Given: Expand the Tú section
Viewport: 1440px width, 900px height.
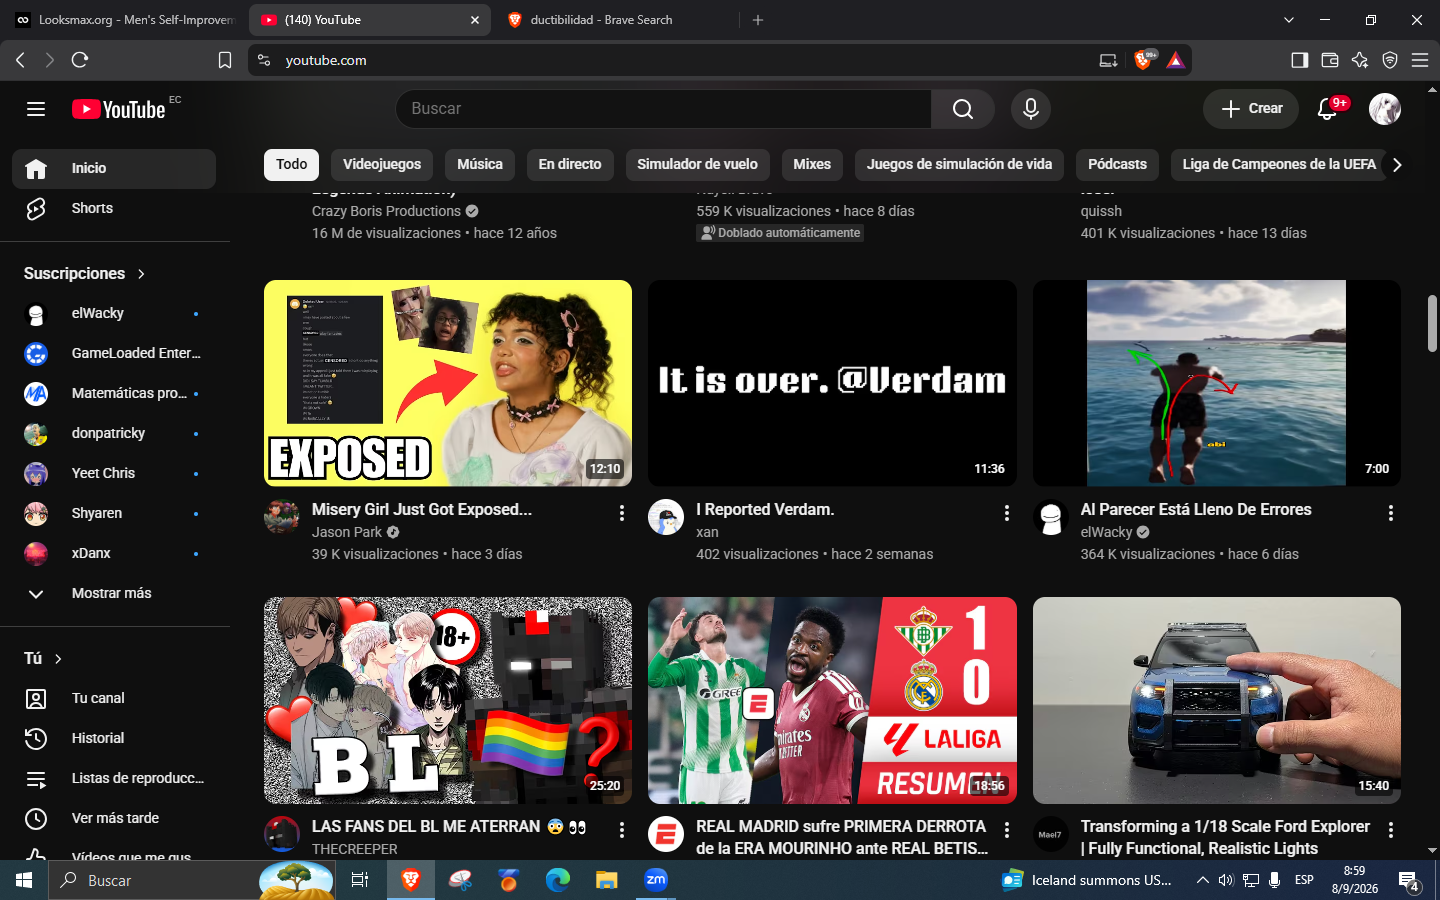Looking at the screenshot, I should [x=44, y=658].
